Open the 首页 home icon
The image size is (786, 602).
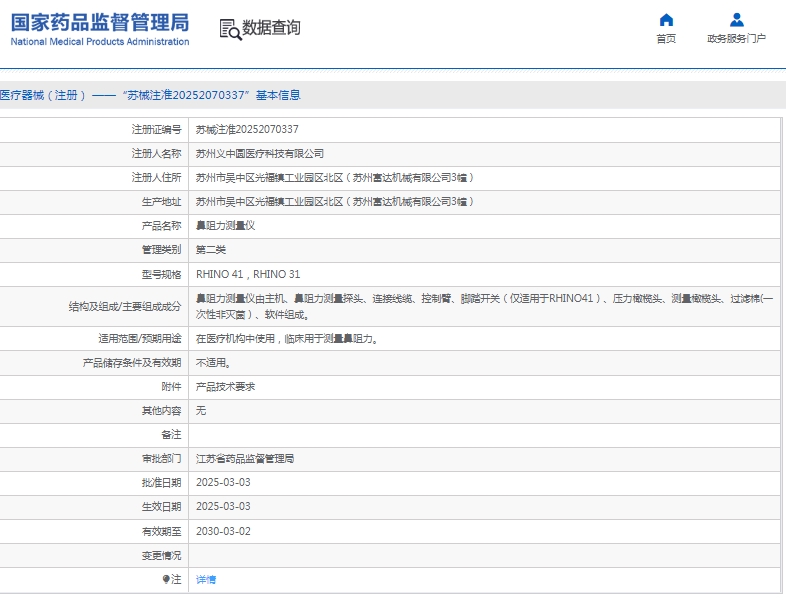pyautogui.click(x=666, y=20)
